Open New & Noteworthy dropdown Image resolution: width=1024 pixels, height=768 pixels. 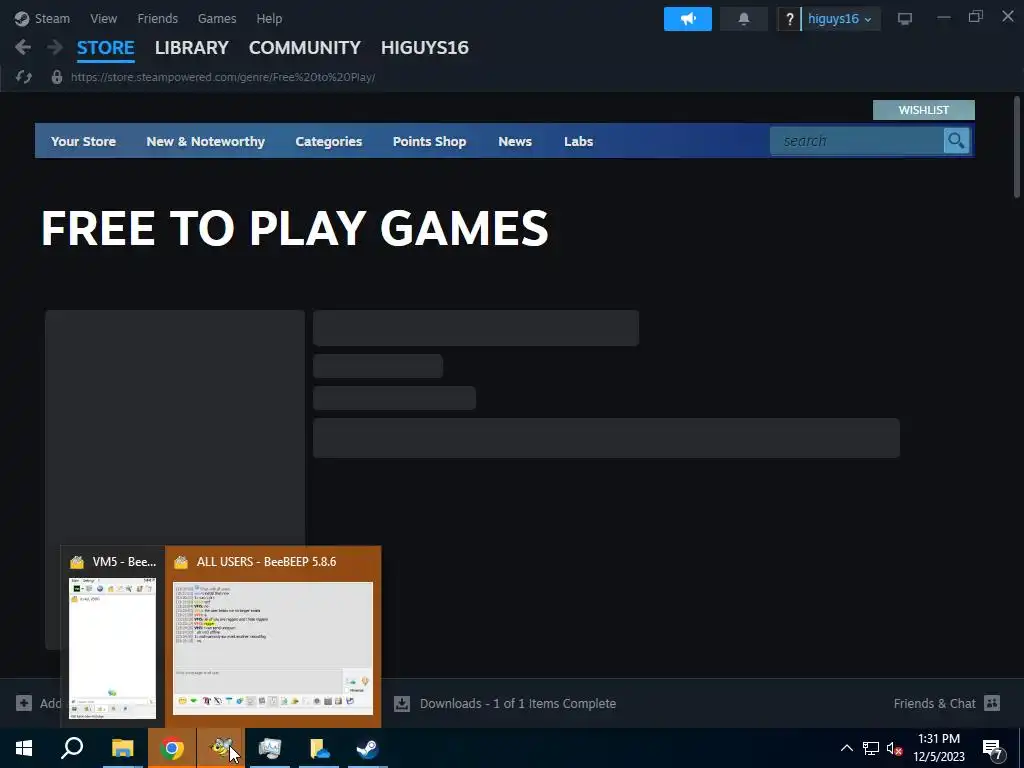click(206, 141)
